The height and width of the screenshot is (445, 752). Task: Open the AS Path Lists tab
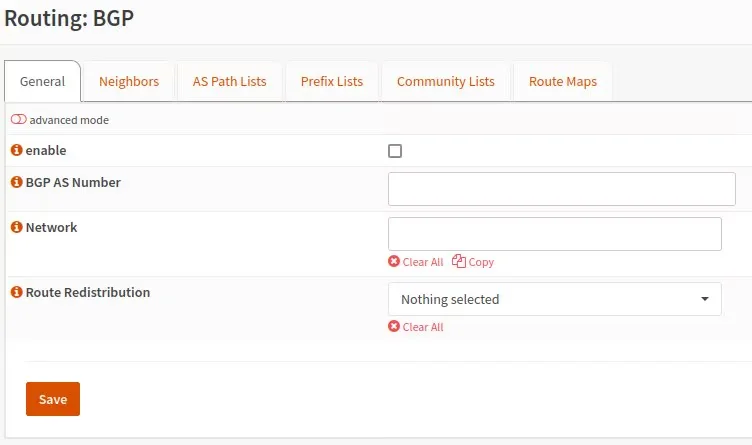pyautogui.click(x=229, y=82)
